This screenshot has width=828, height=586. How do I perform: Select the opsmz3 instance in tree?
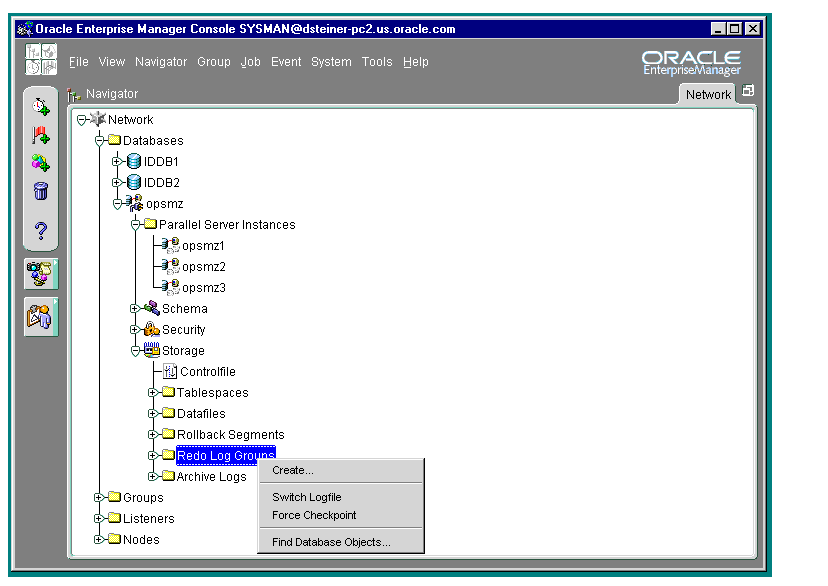coord(203,288)
